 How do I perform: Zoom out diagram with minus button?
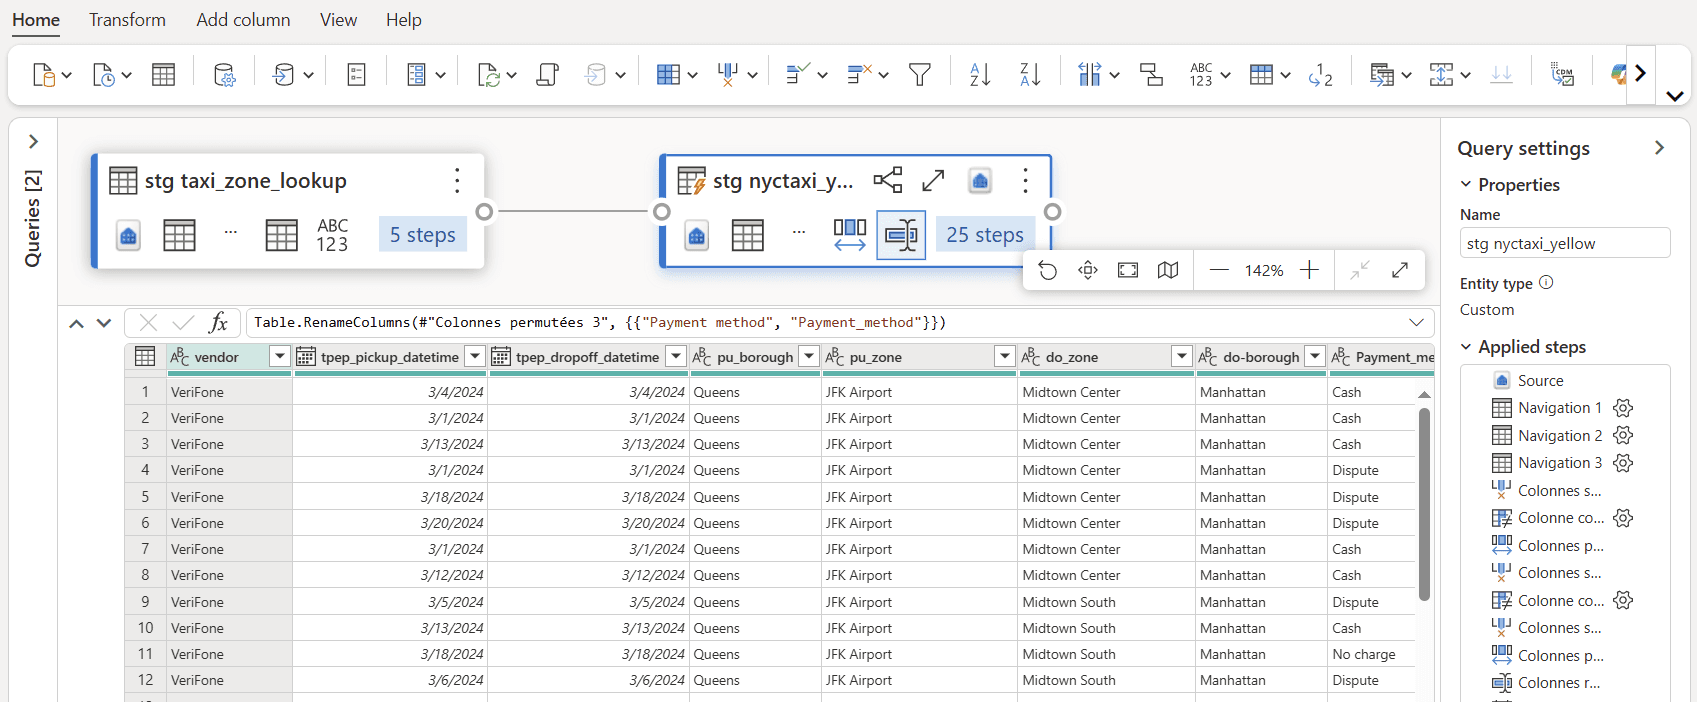tap(1219, 270)
